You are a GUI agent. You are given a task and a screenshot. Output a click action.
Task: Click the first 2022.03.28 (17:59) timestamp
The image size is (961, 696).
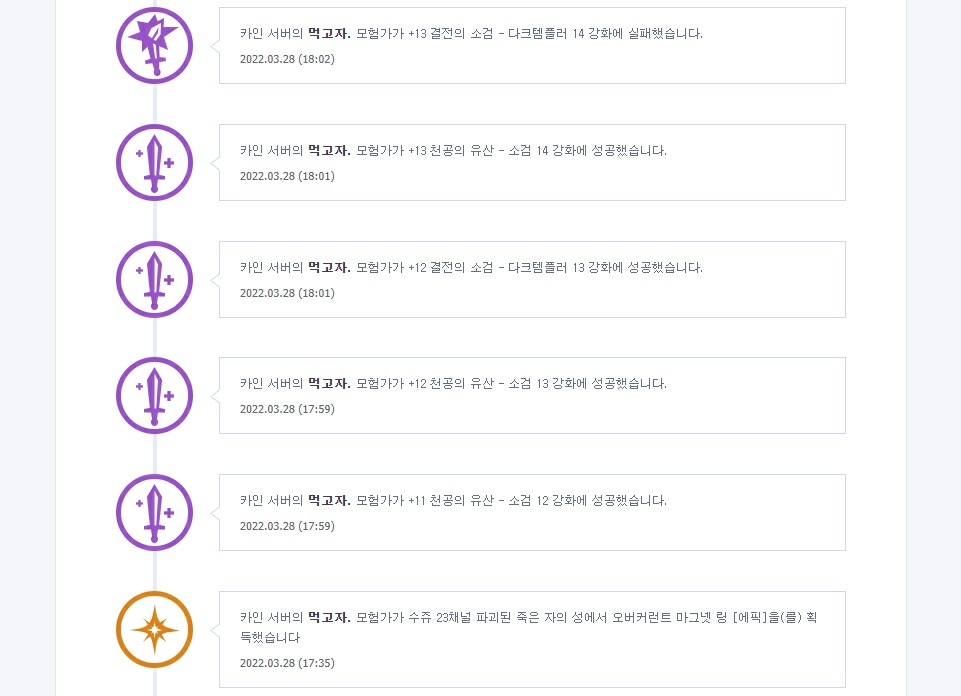287,409
